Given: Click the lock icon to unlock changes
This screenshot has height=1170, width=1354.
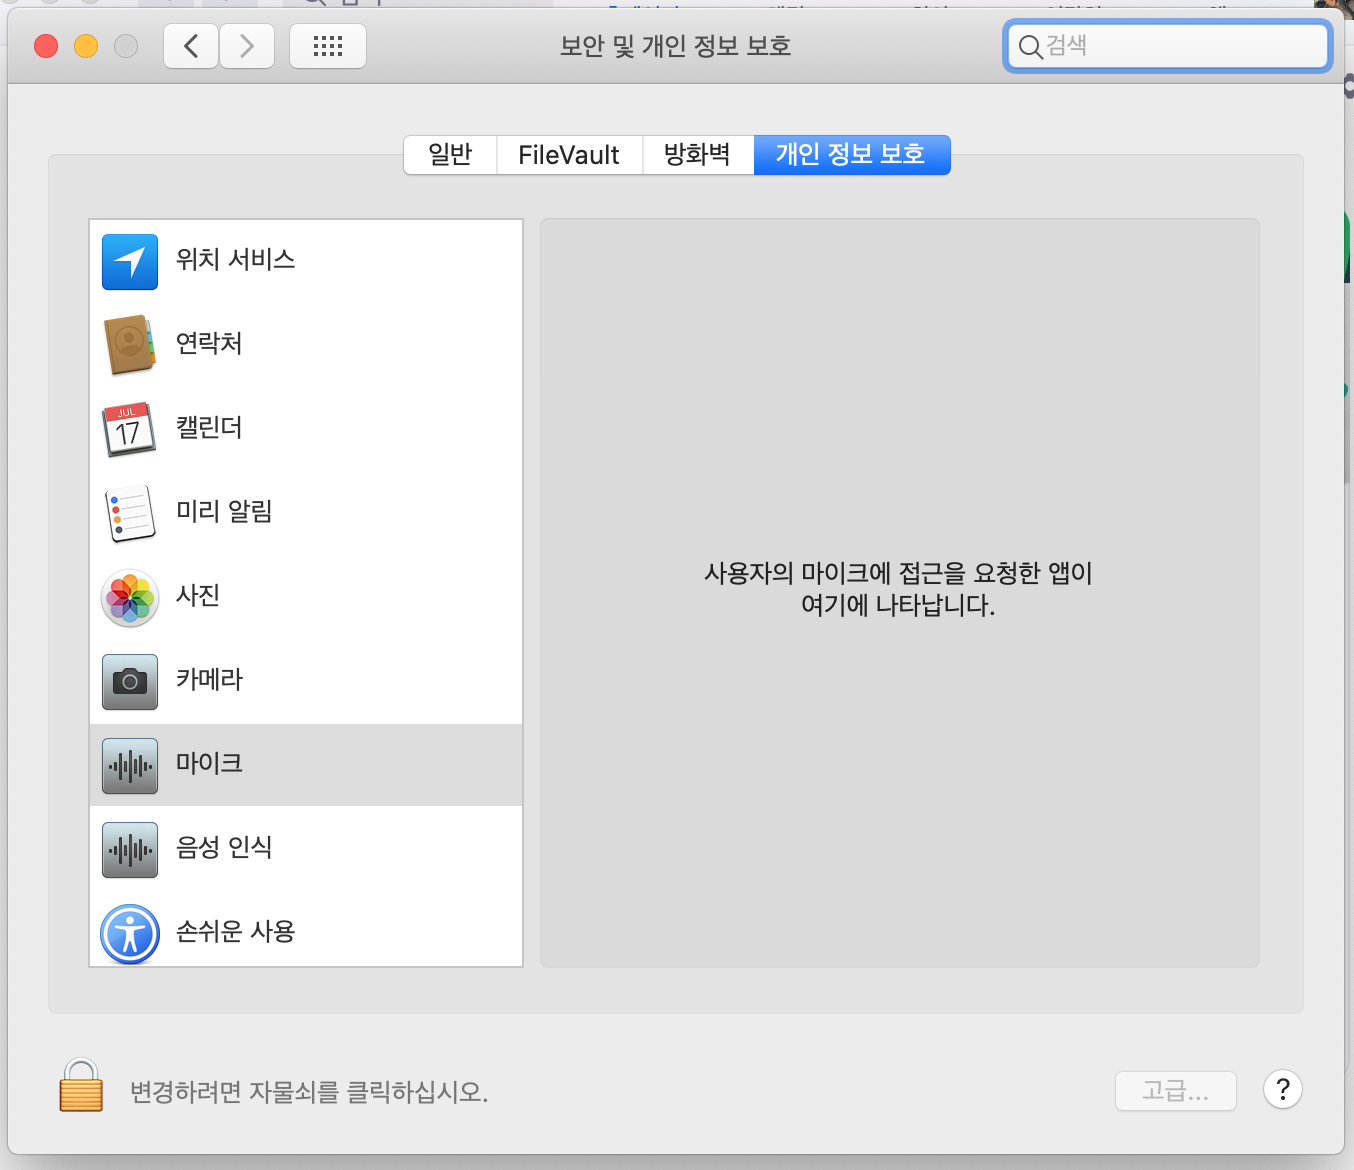Looking at the screenshot, I should pyautogui.click(x=81, y=1087).
